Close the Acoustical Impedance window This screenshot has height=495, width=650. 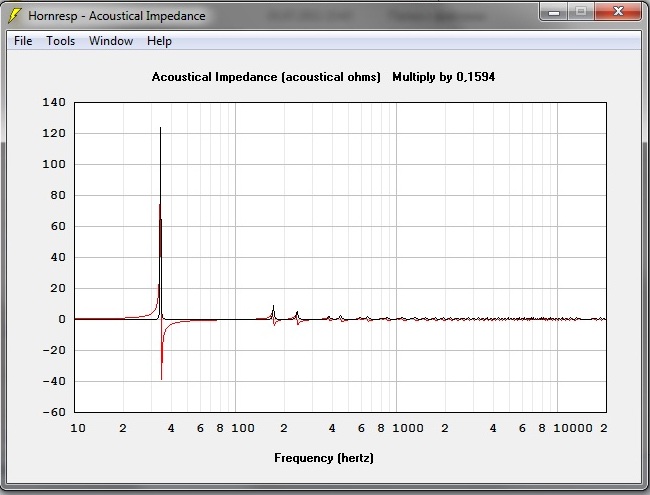618,12
